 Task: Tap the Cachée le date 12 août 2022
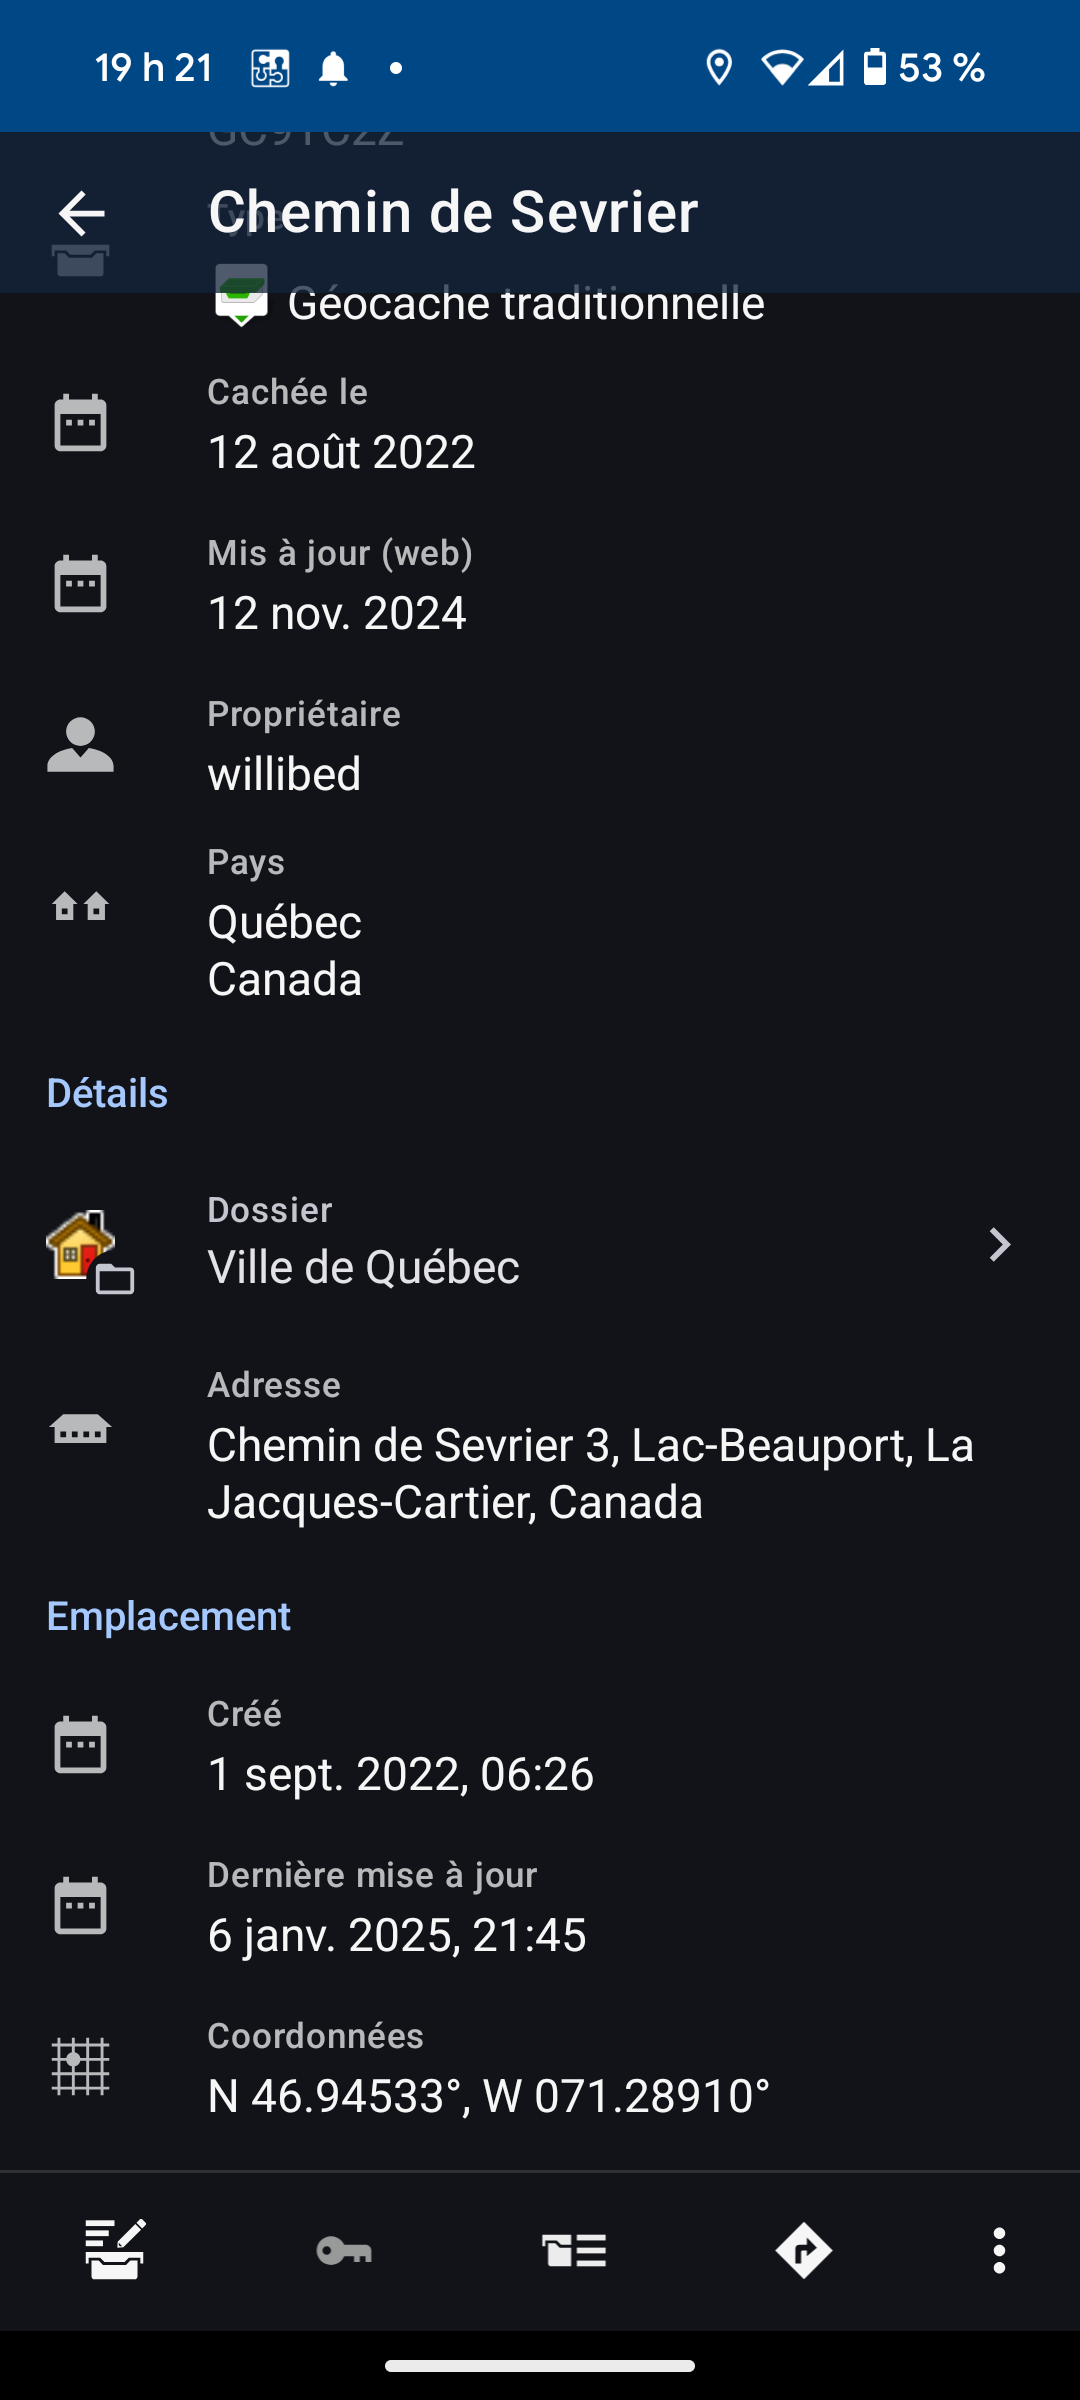click(x=341, y=452)
